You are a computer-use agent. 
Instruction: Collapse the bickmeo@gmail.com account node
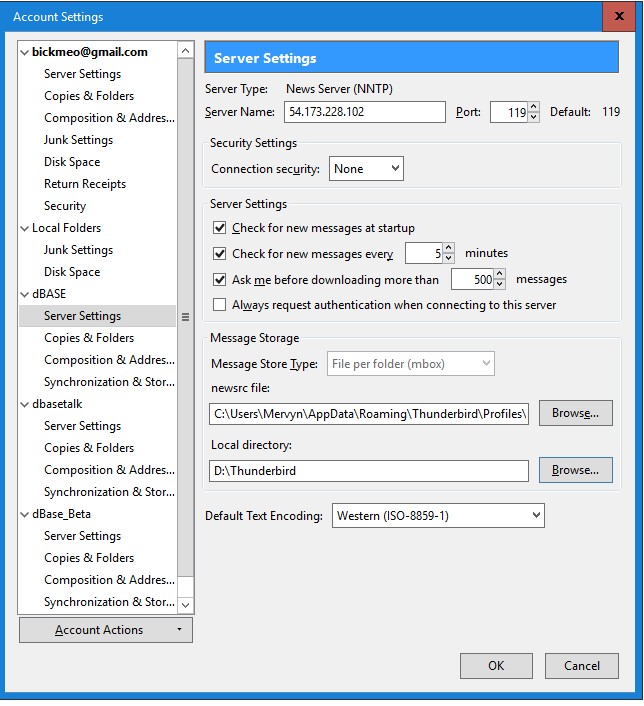point(25,52)
